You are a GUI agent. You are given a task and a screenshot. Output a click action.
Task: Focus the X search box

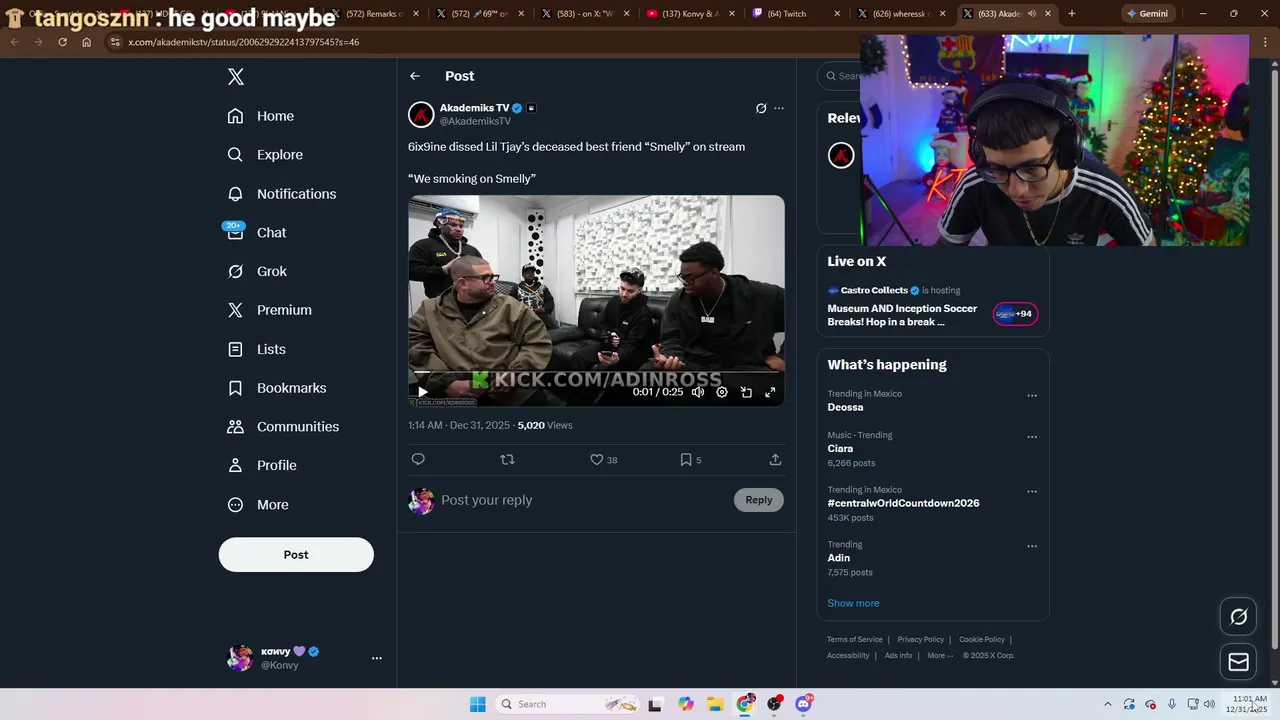click(x=841, y=76)
